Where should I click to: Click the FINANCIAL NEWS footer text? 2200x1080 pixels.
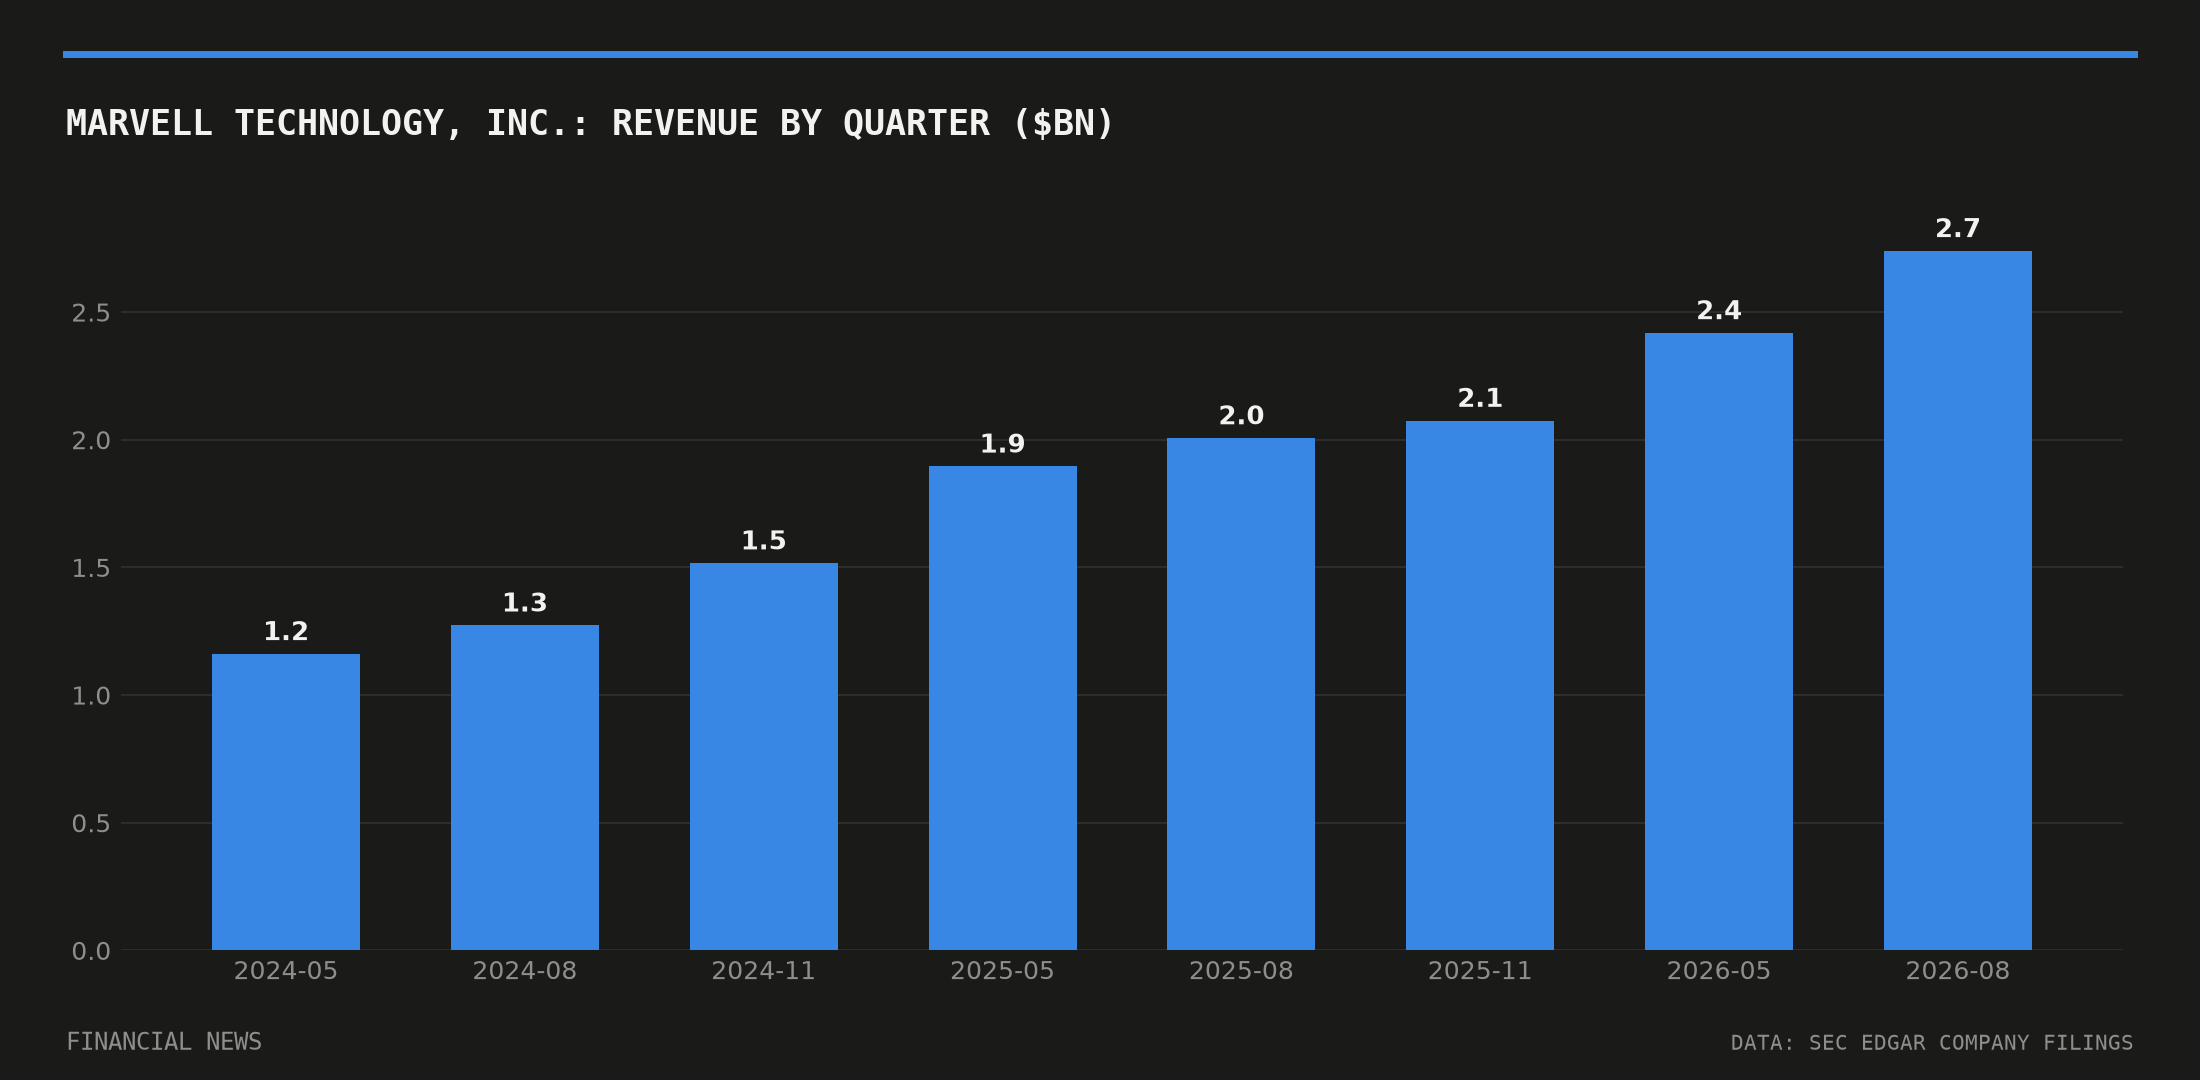point(164,1042)
